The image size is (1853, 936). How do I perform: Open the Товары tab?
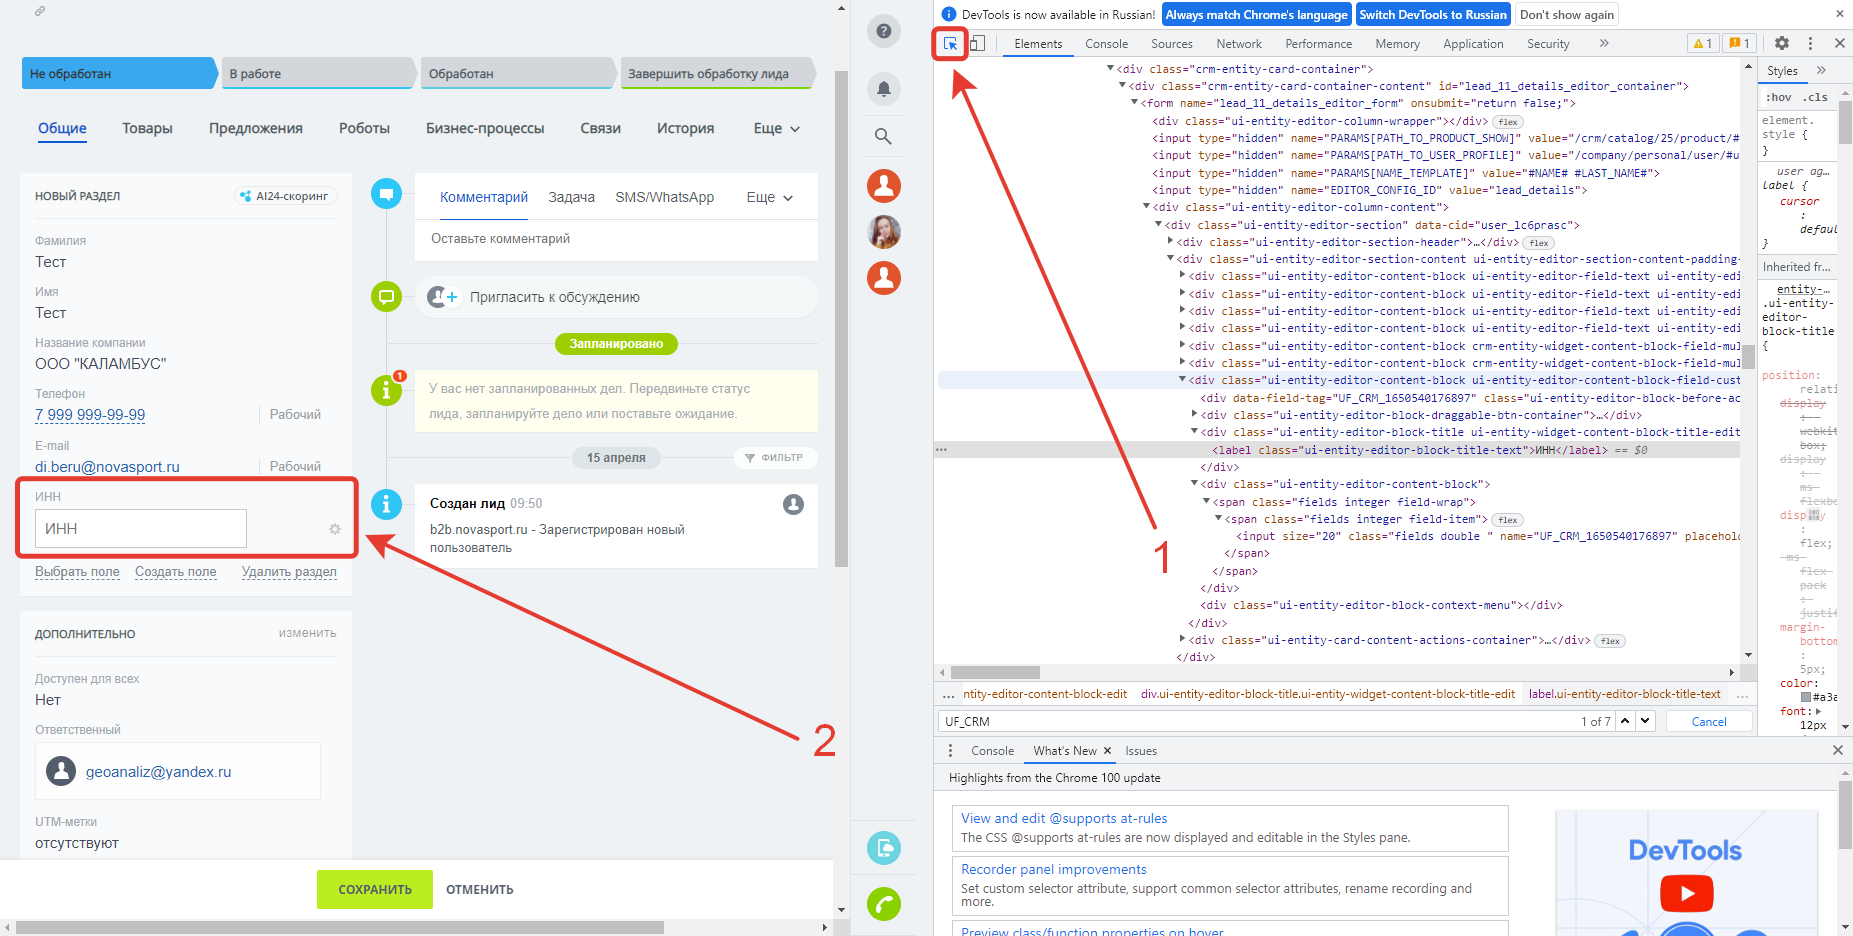tap(147, 129)
